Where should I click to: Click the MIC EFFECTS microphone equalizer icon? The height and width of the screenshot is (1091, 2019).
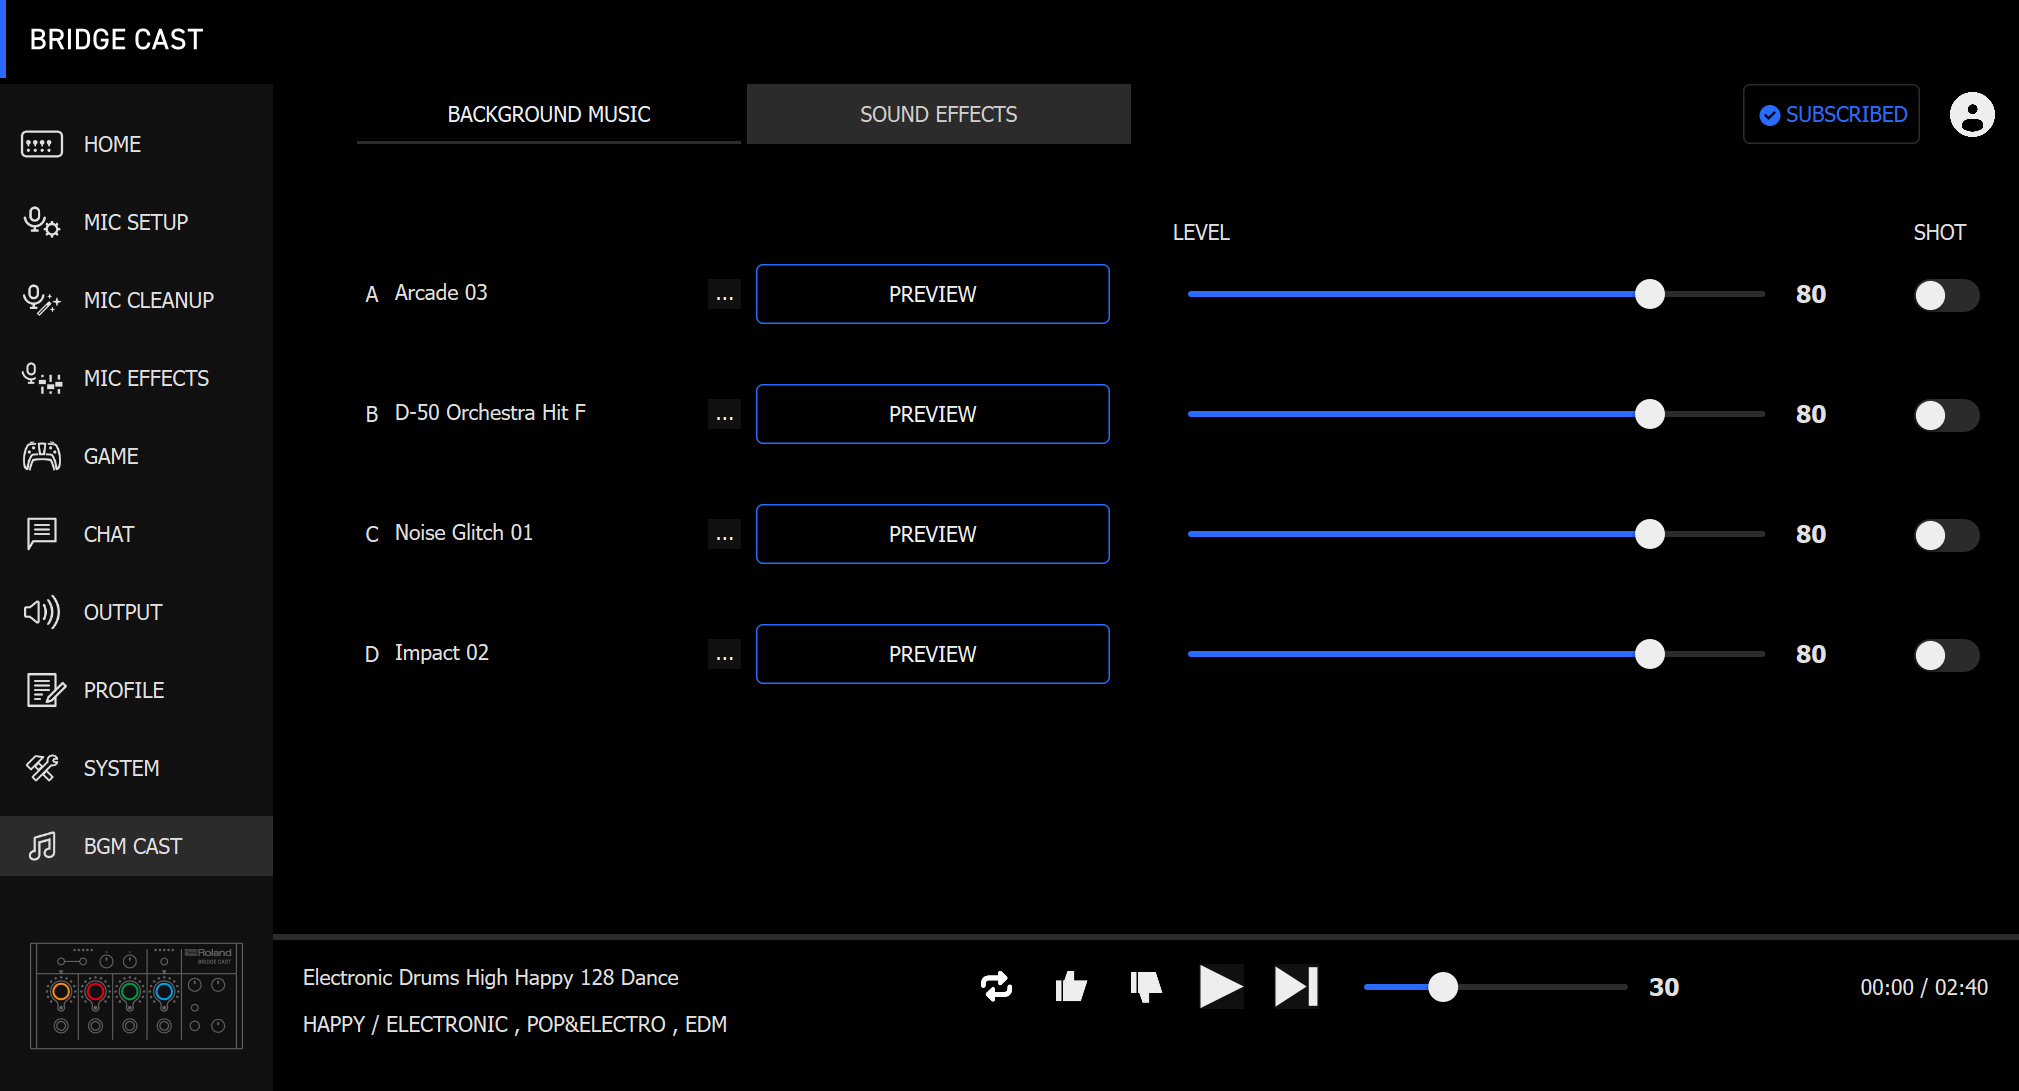click(42, 378)
